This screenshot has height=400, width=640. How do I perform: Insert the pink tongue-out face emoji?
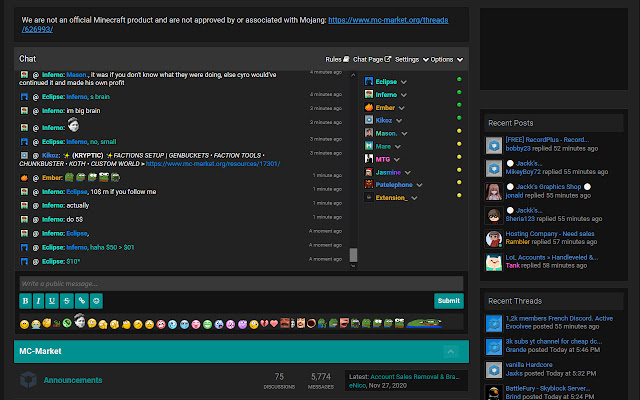tap(196, 324)
